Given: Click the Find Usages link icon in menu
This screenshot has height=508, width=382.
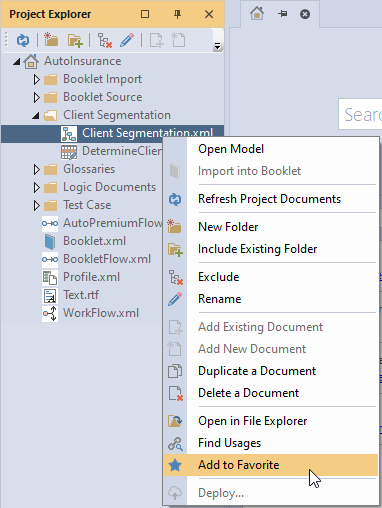Looking at the screenshot, I should pos(175,444).
